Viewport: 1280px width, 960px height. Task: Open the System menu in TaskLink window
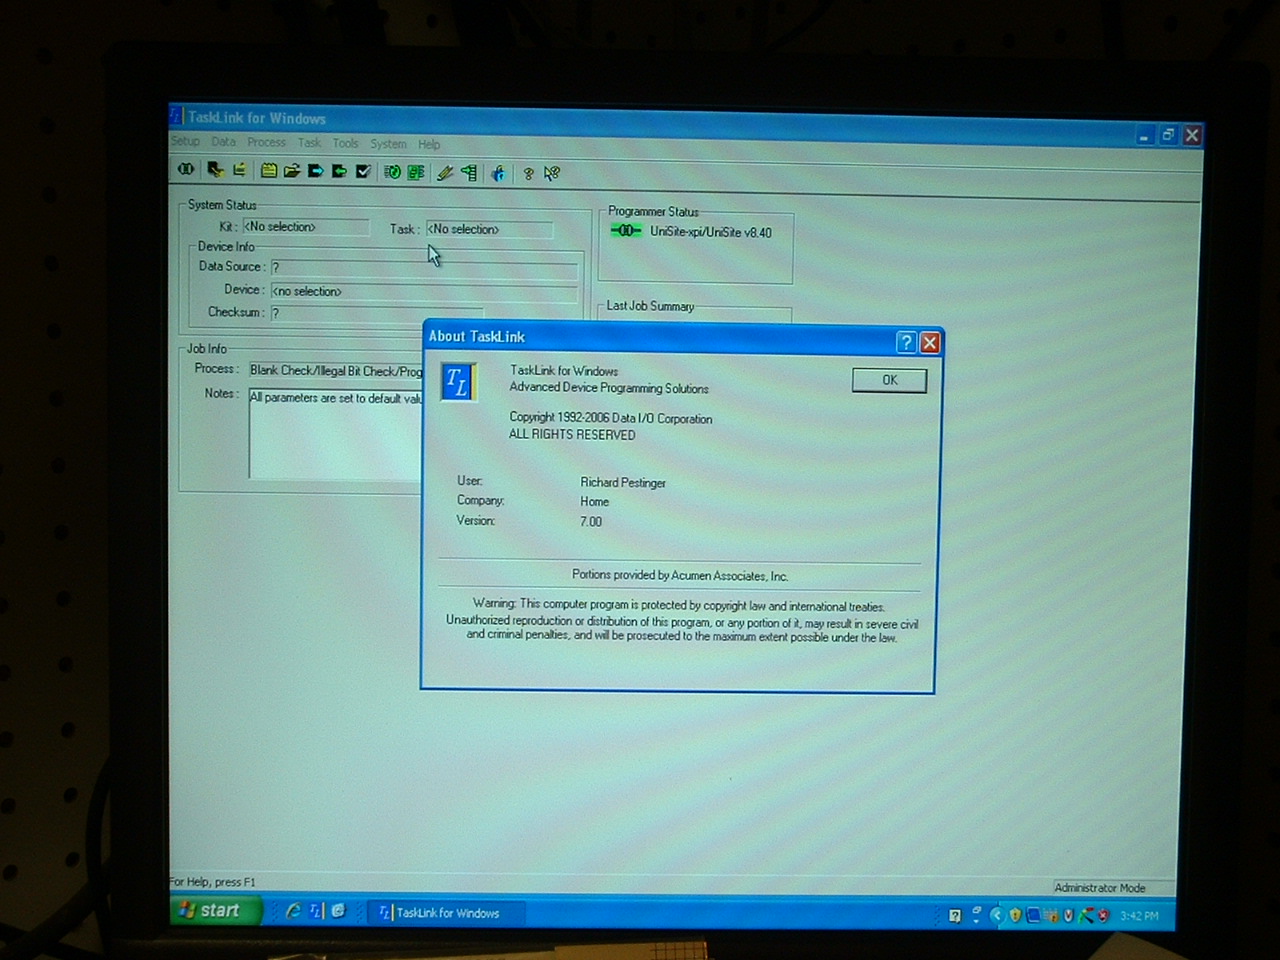(x=388, y=144)
